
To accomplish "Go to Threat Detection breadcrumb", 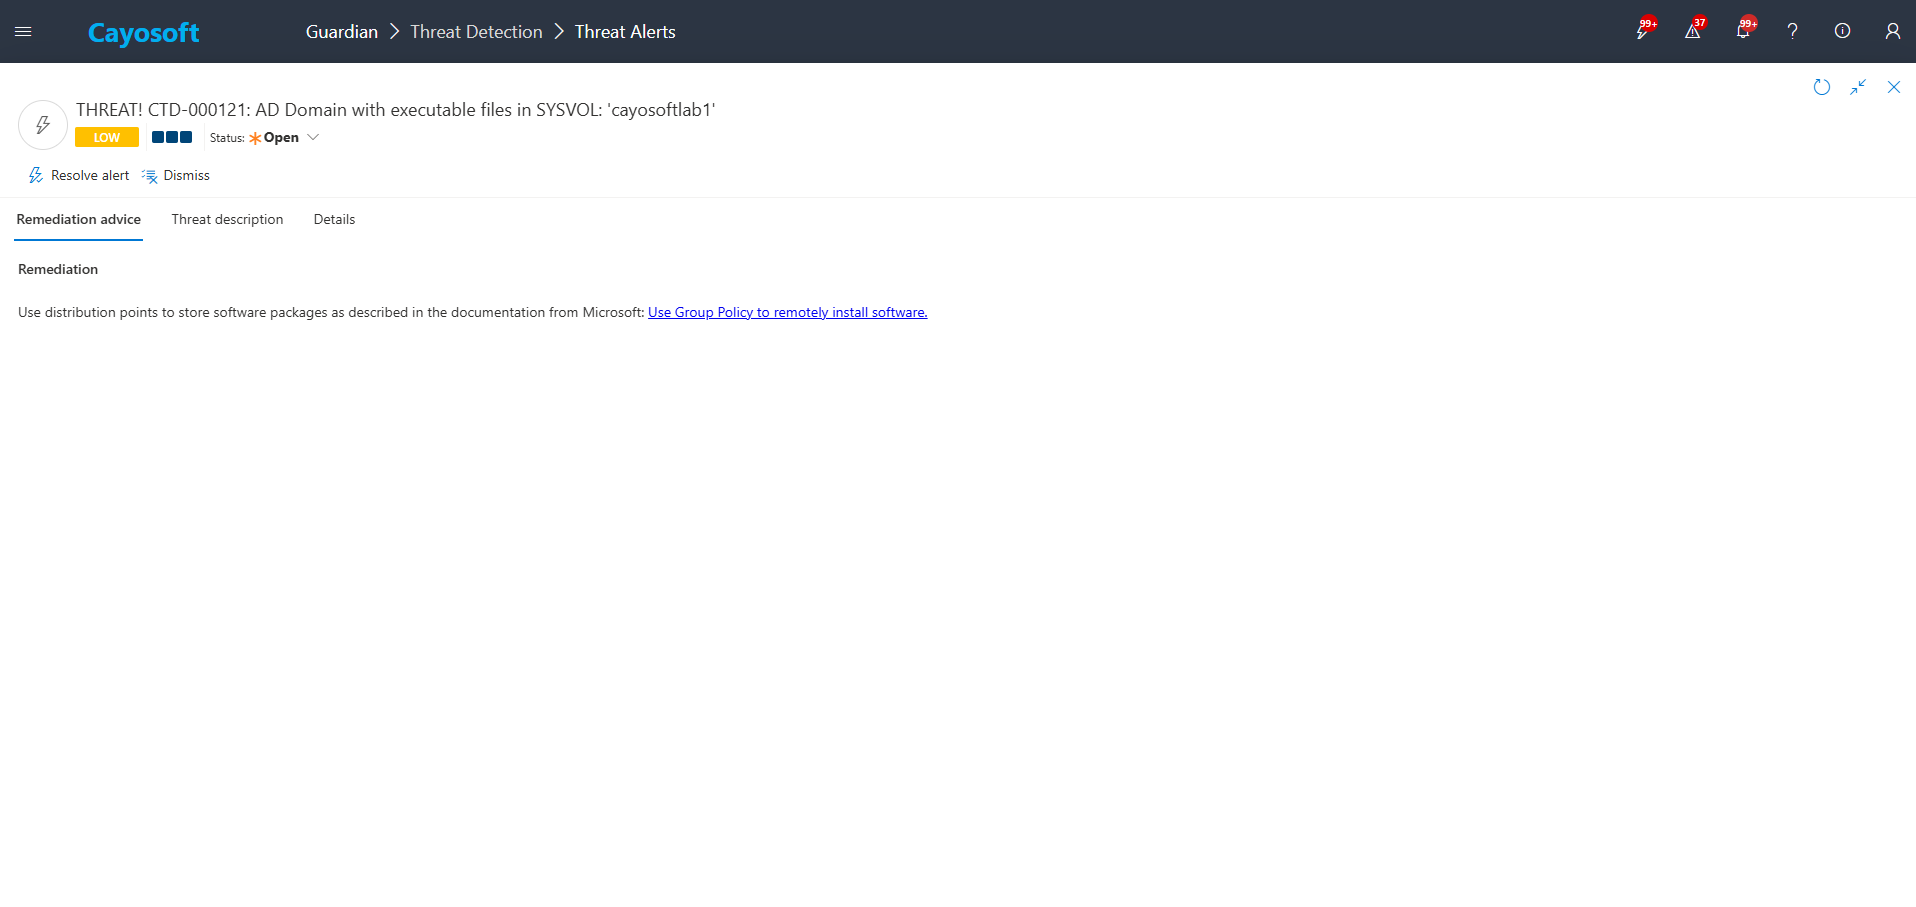I will tap(476, 32).
